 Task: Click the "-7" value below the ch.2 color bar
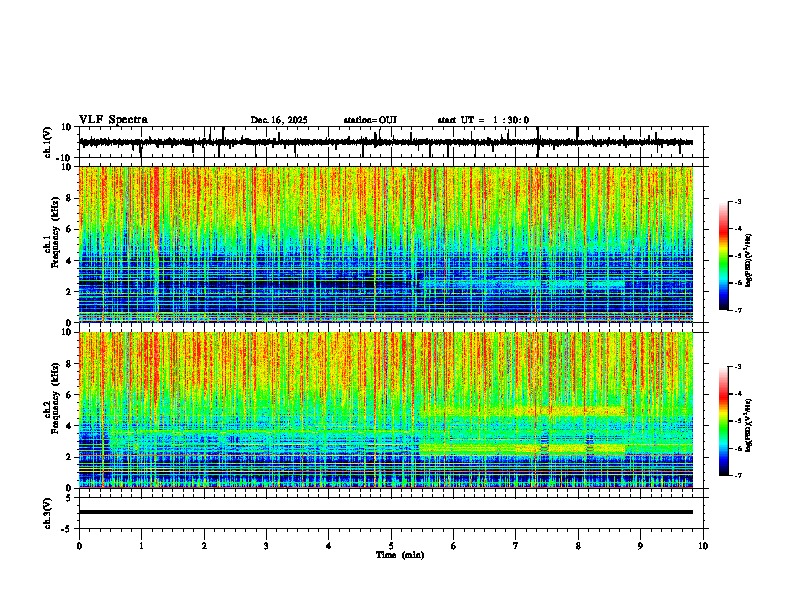(737, 475)
